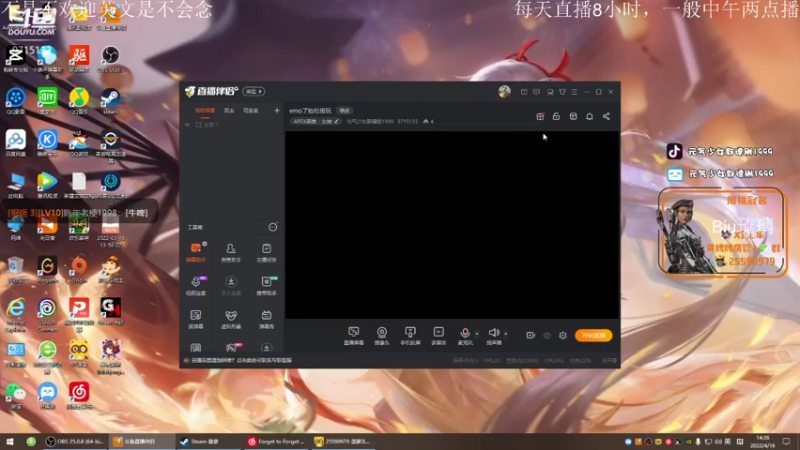Open the streamer tasks tool
Image resolution: width=800 pixels, height=450 pixels.
(x=266, y=252)
